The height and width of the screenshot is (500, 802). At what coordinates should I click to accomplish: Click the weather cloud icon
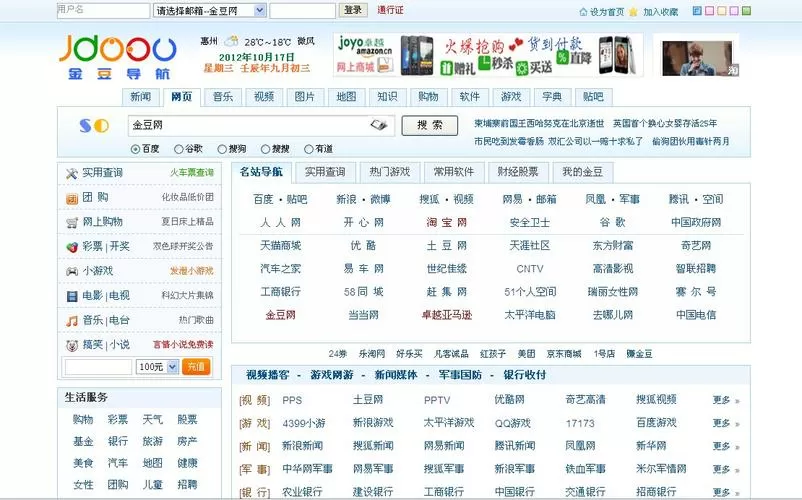coord(231,41)
